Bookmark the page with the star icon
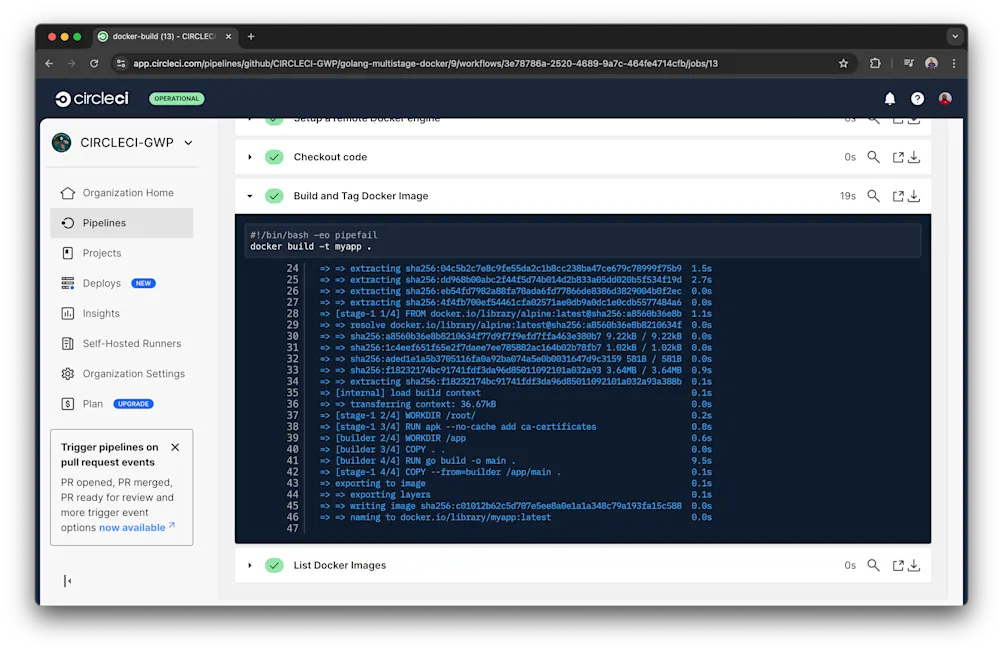The height and width of the screenshot is (652, 1003). pos(843,62)
